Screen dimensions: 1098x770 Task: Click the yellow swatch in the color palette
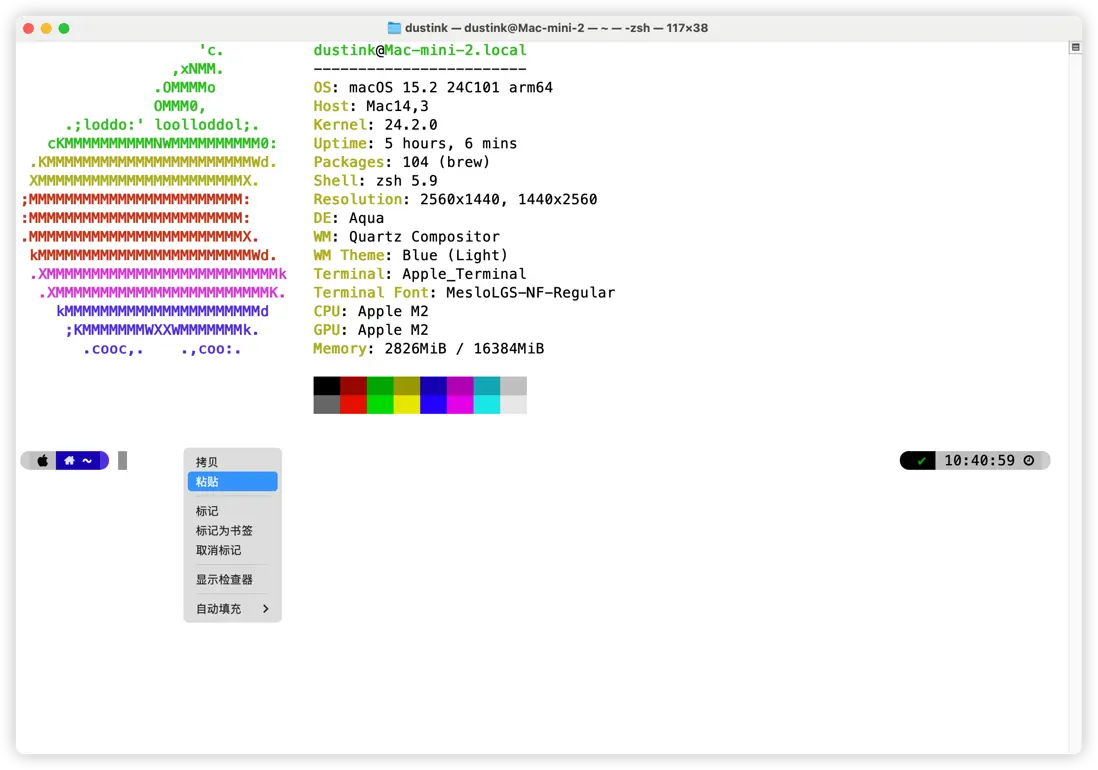406,405
